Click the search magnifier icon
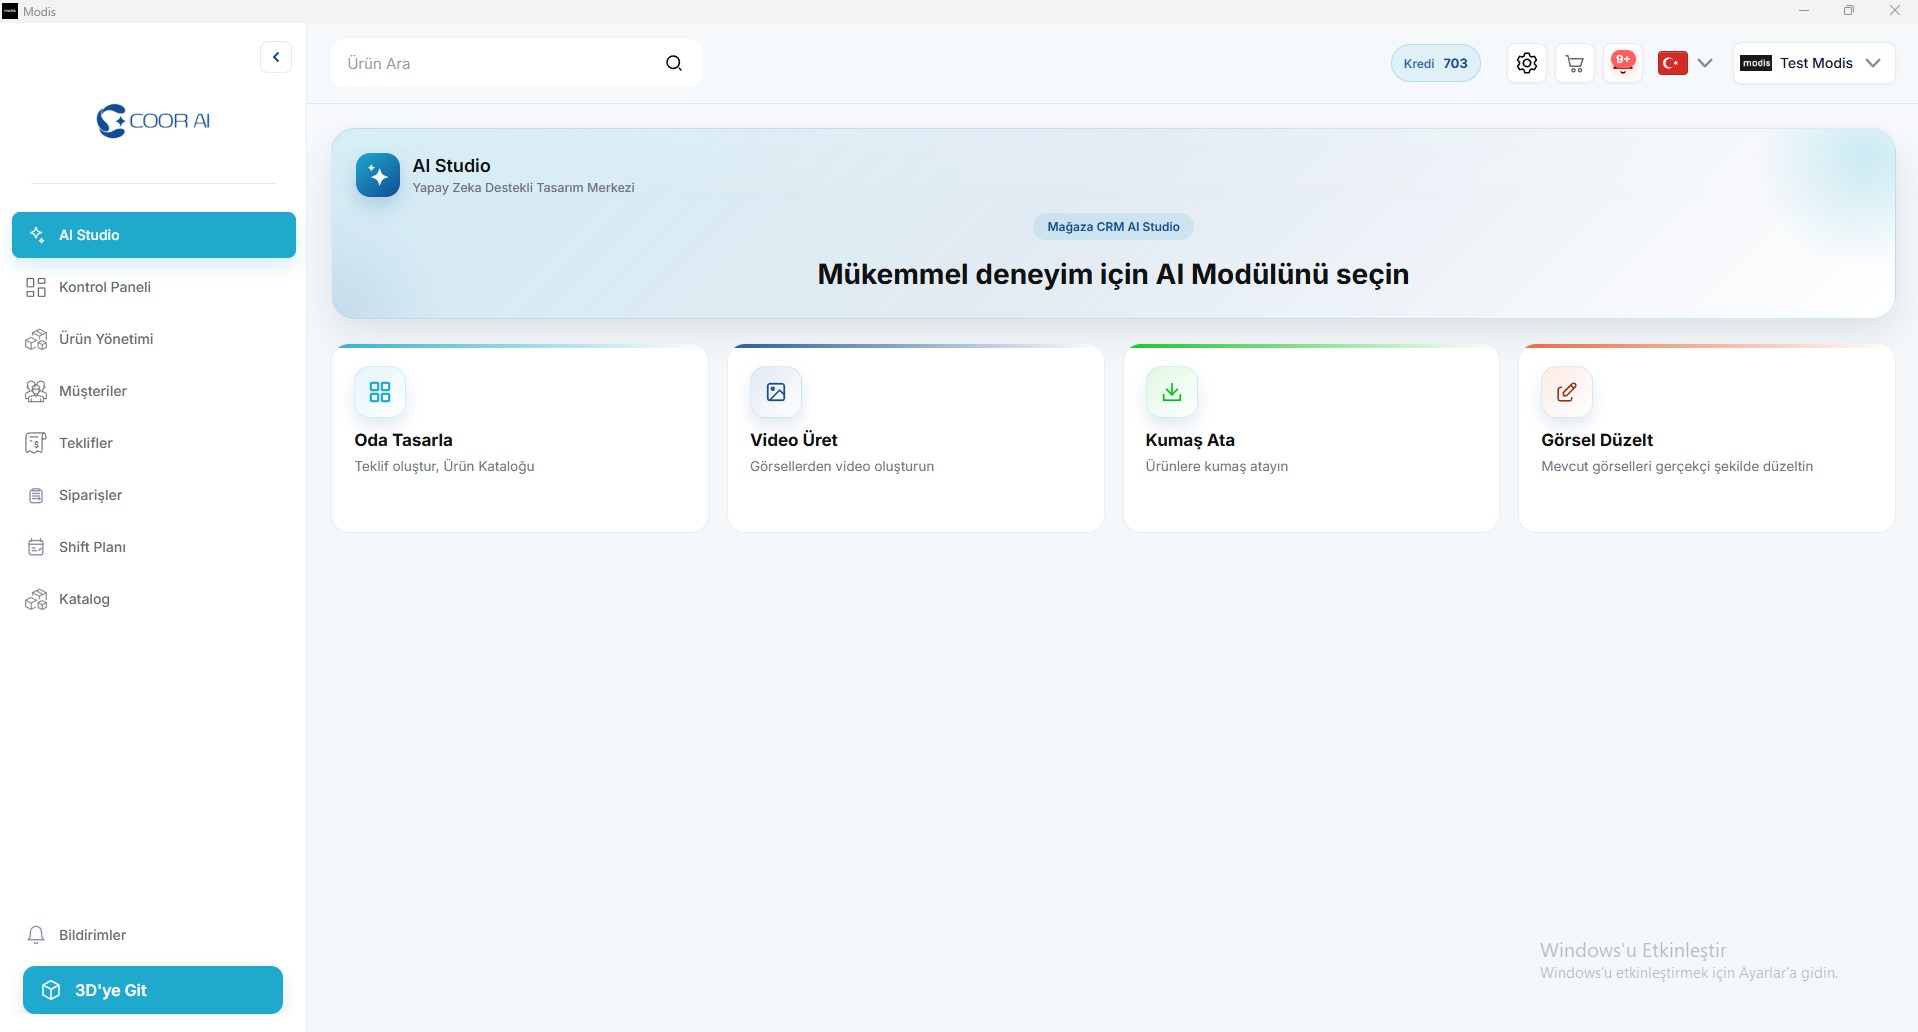Image resolution: width=1918 pixels, height=1032 pixels. pos(674,63)
